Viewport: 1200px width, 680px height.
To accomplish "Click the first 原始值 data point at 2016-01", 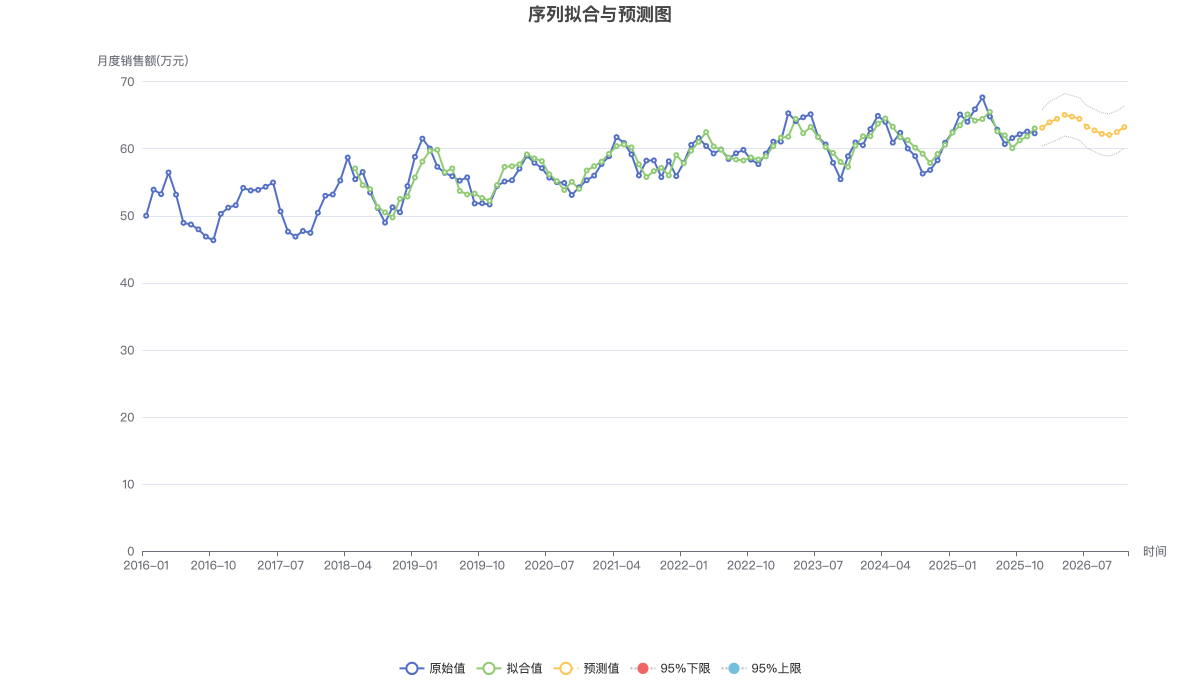I will [x=146, y=215].
